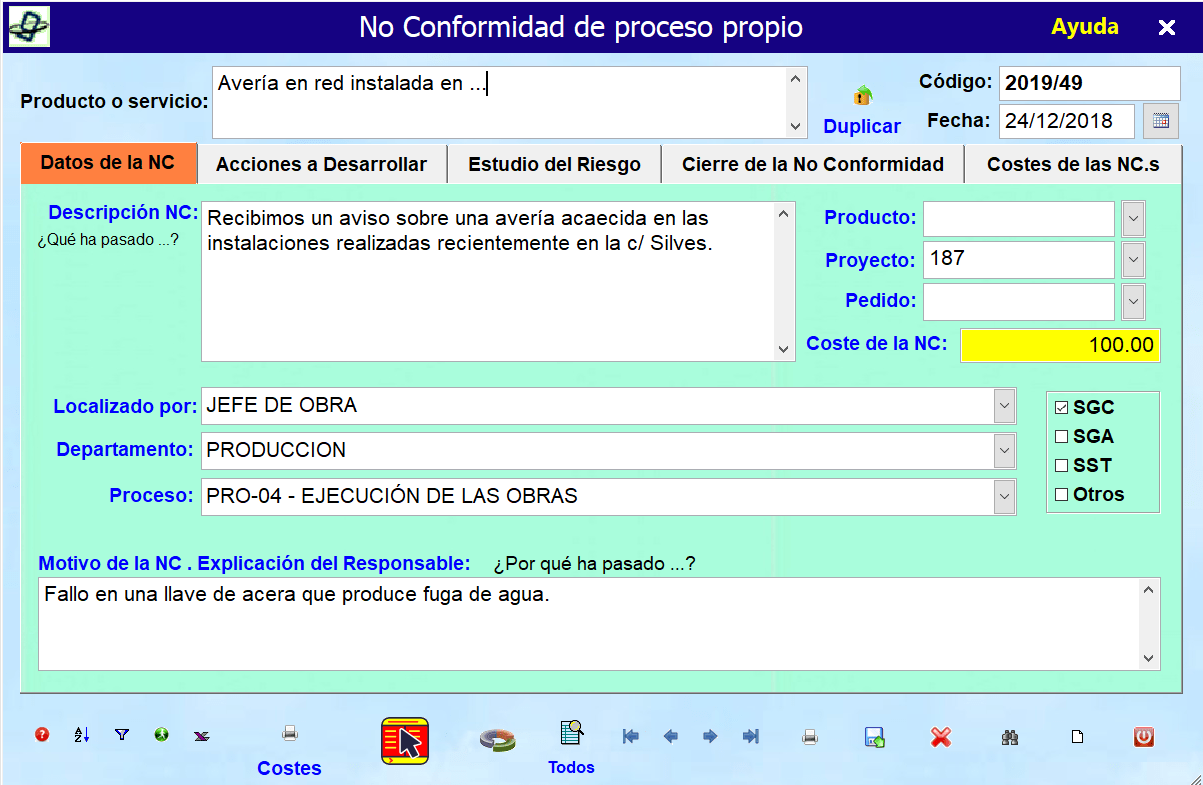This screenshot has width=1203, height=785.
Task: Go to the previous record
Action: point(670,737)
